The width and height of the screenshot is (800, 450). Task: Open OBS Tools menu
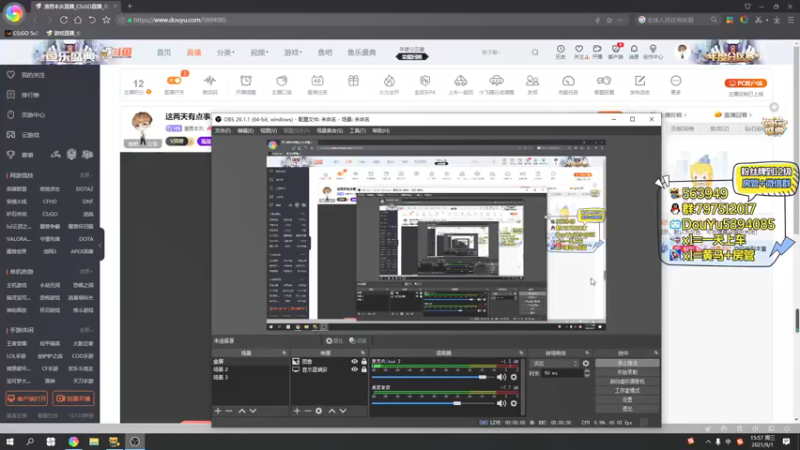(x=357, y=131)
